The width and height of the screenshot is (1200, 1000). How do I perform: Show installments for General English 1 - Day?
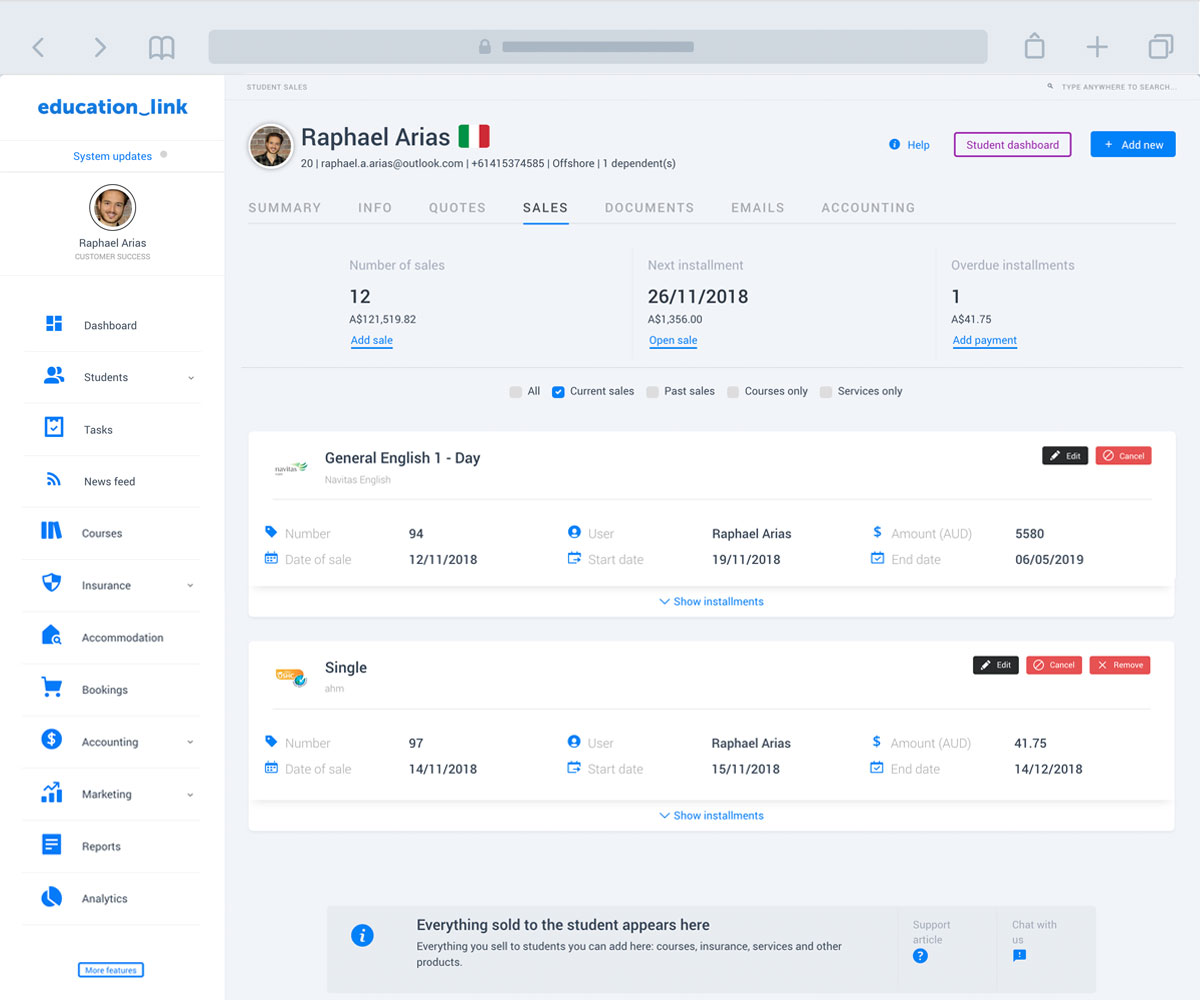pos(711,602)
